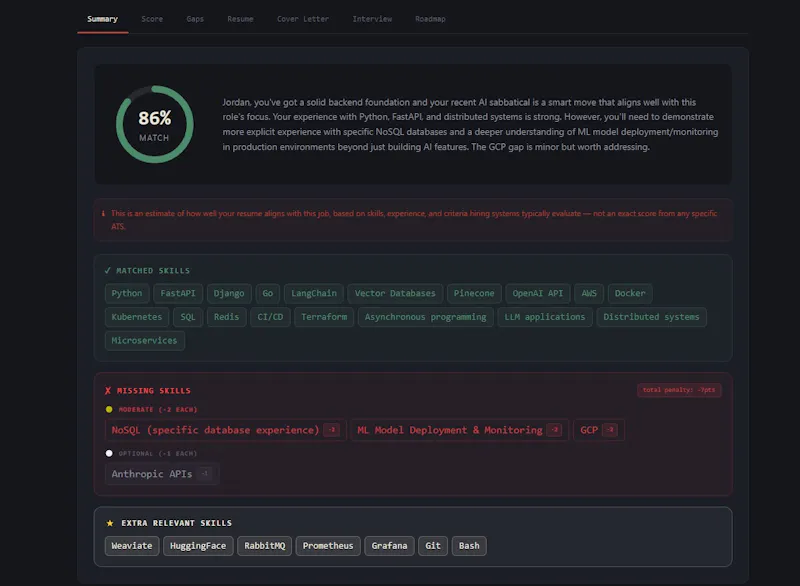This screenshot has height=586, width=800.
Task: Select the Pinecone skill tag
Action: click(x=474, y=293)
